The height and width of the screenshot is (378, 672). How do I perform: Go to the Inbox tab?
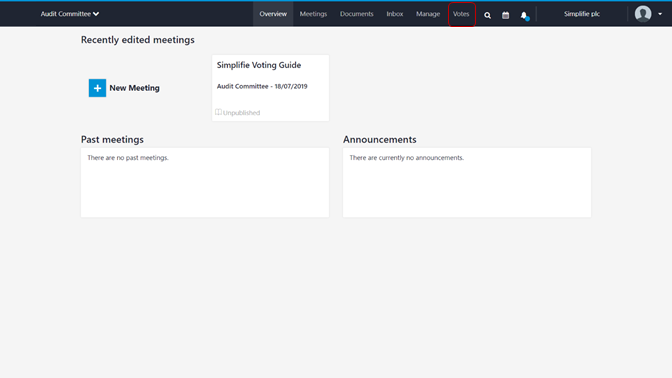point(395,14)
